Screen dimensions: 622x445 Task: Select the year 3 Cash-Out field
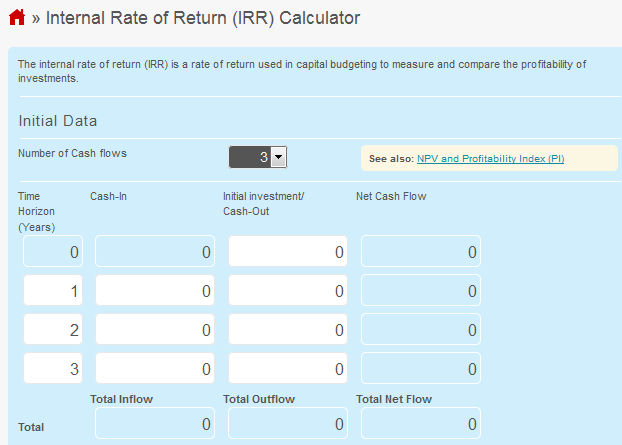coord(288,368)
